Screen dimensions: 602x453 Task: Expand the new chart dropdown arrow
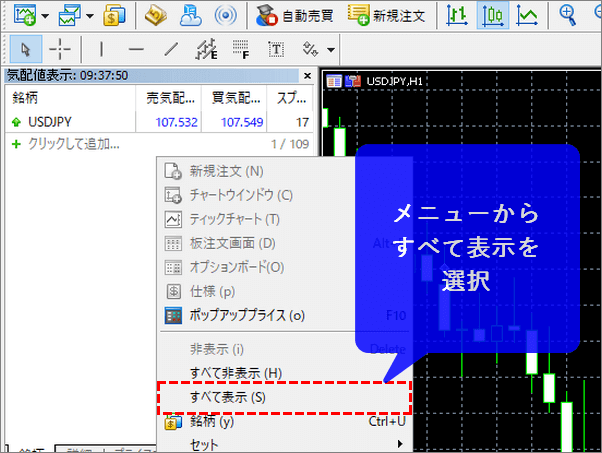[45, 16]
